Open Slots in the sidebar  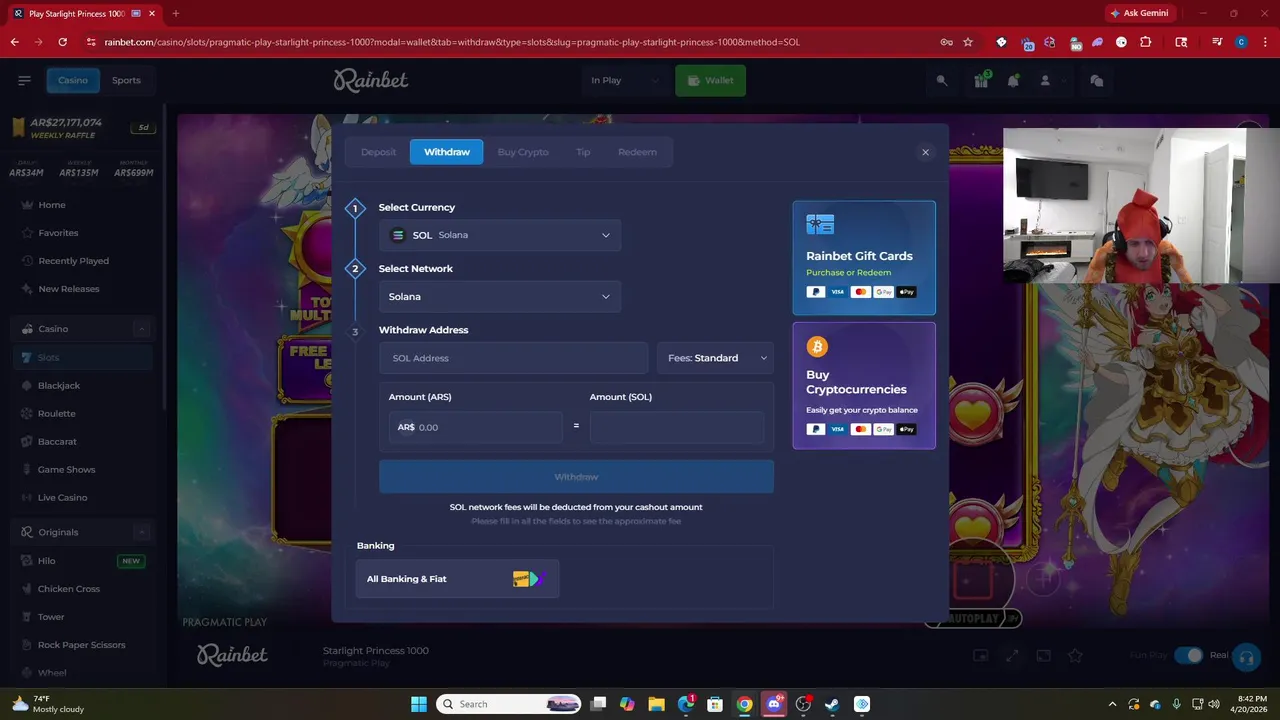(83, 357)
